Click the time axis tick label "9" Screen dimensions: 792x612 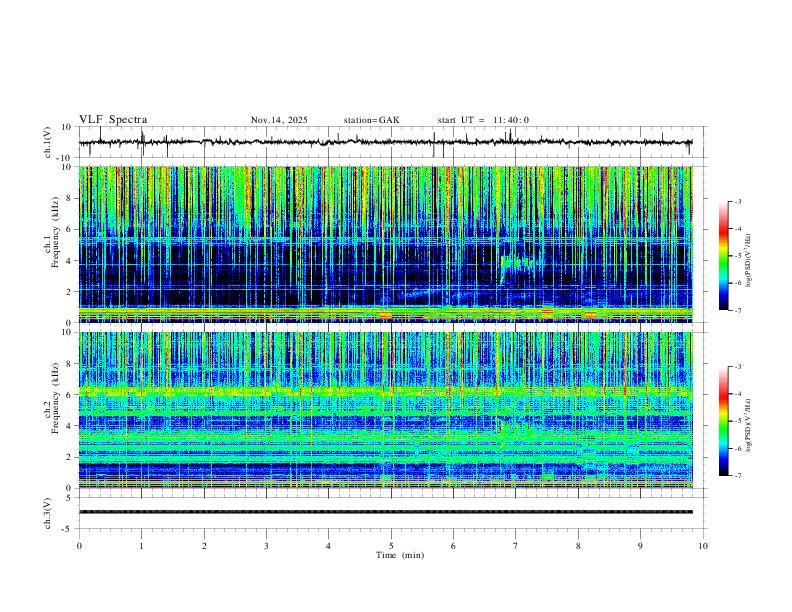click(640, 546)
